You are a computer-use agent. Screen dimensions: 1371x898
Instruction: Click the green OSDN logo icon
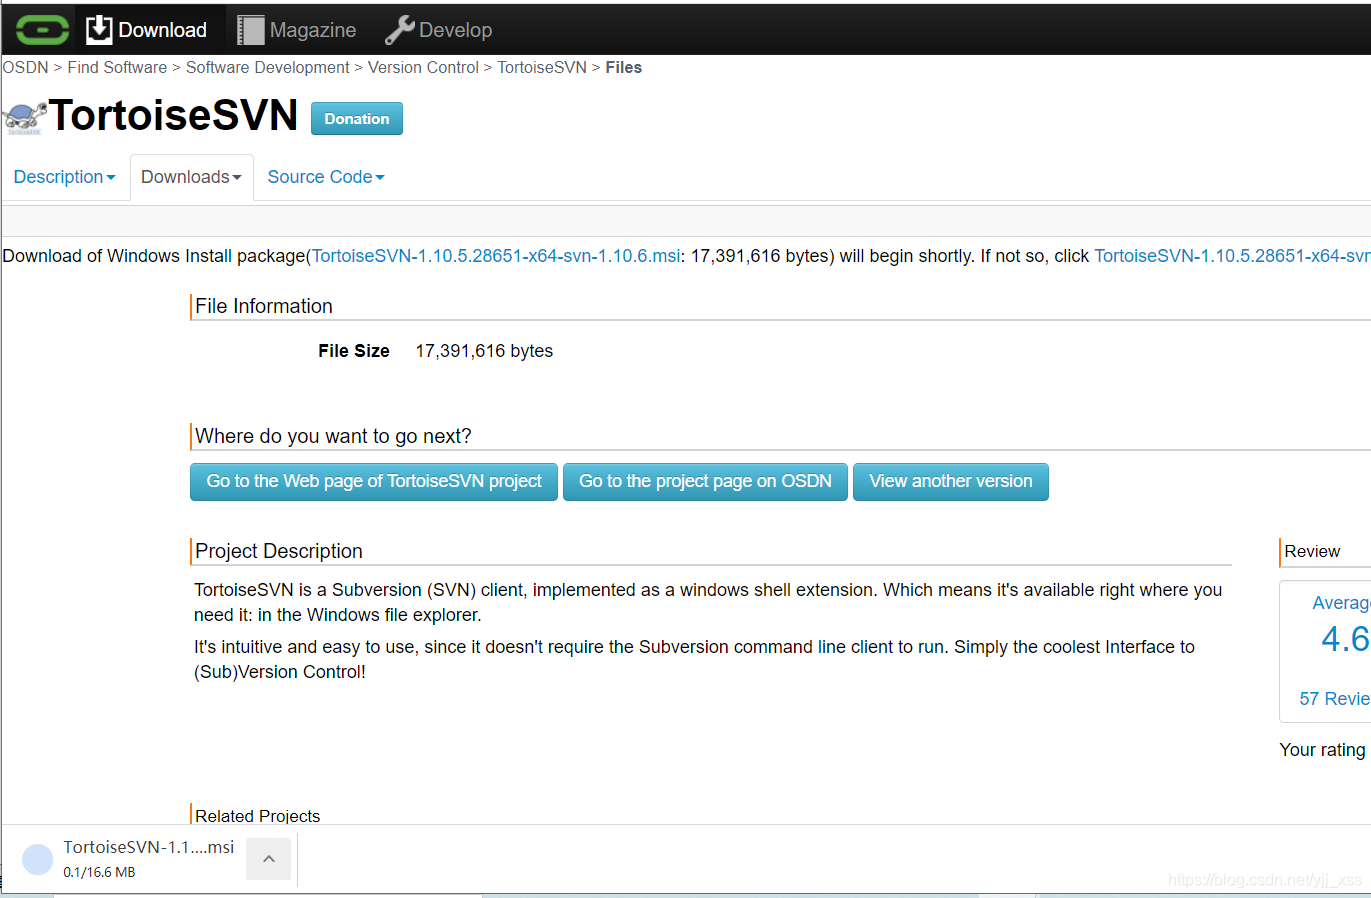point(42,30)
